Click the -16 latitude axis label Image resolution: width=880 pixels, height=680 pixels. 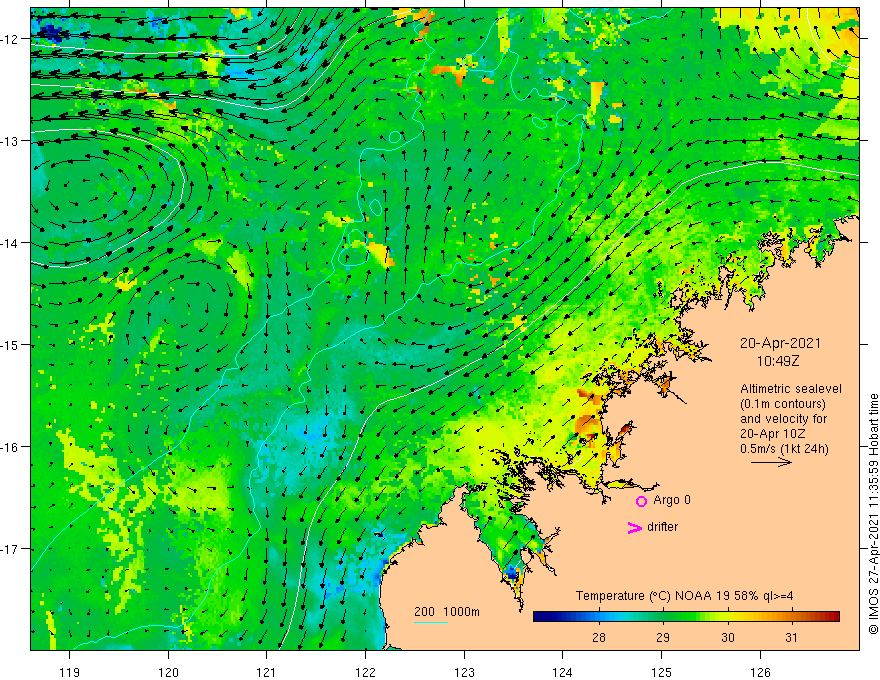(x=10, y=447)
